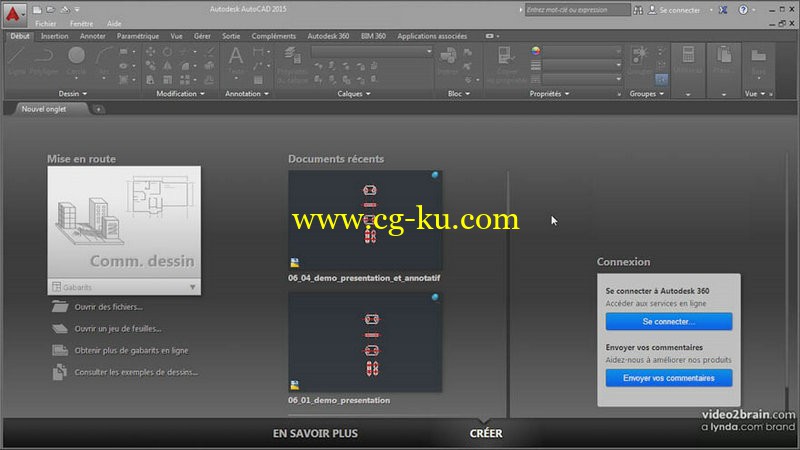Toggle pin on 06_01_demo_presentation
This screenshot has width=800, height=450.
435,297
